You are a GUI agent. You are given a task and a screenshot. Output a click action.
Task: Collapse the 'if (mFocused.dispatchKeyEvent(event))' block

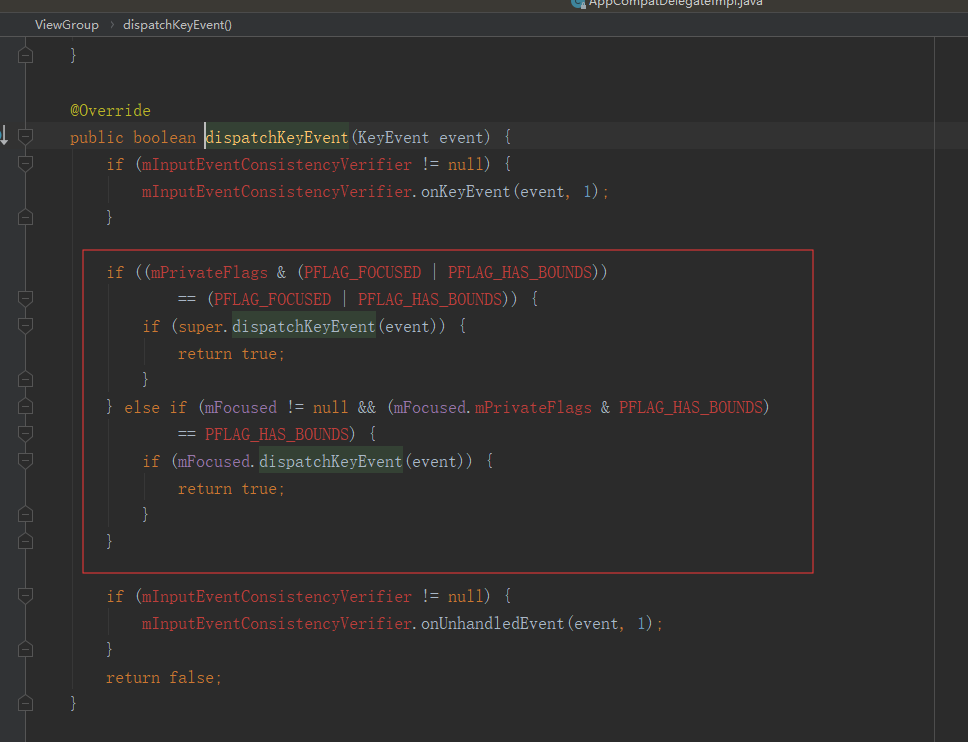tap(25, 461)
